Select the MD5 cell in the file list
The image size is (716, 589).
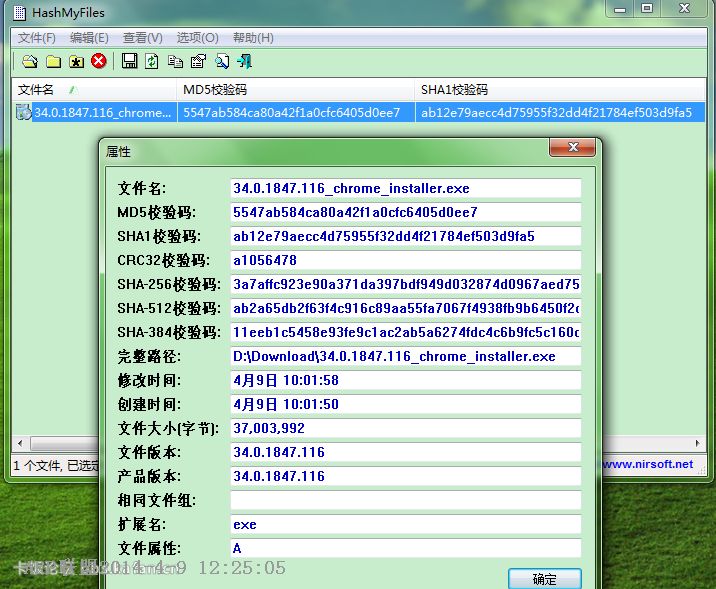coord(295,112)
